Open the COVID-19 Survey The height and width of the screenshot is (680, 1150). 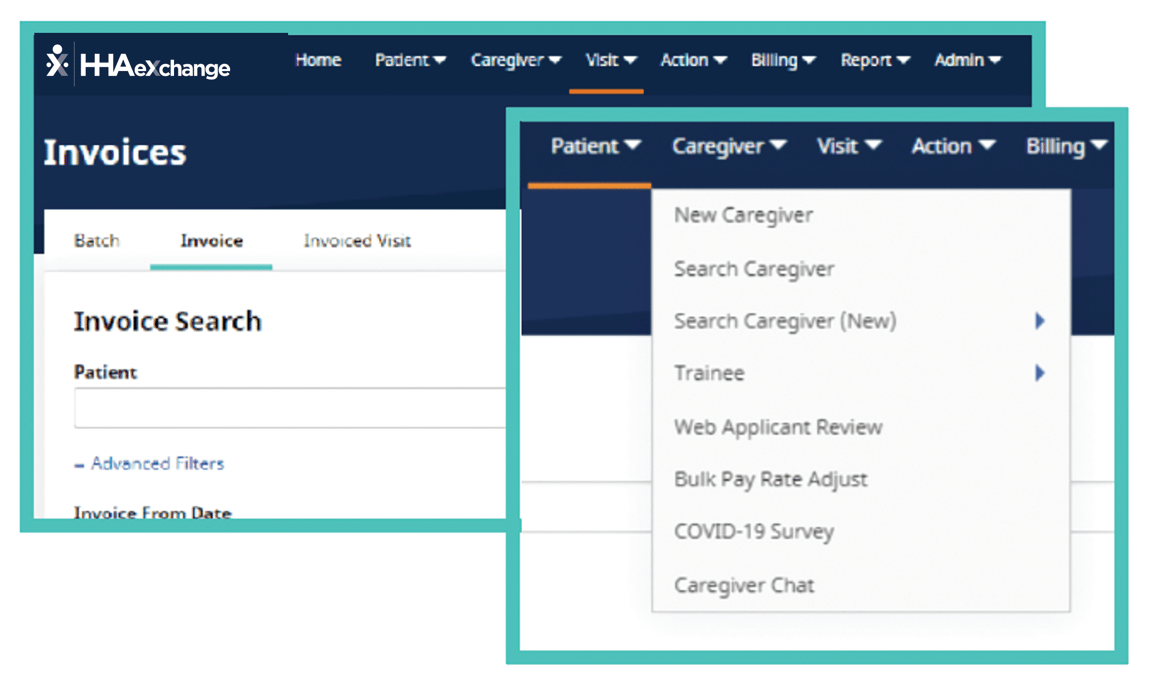click(x=754, y=531)
